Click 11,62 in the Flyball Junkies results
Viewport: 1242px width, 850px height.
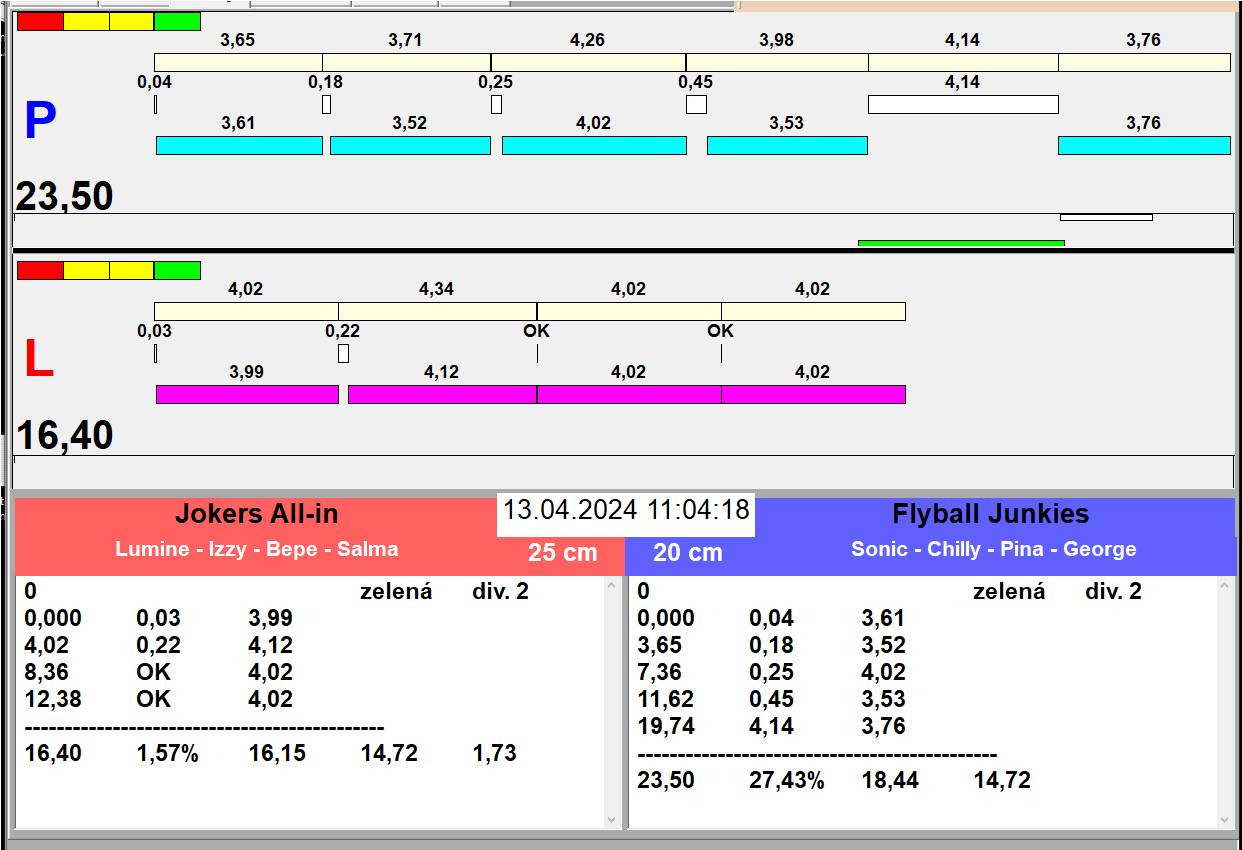tap(665, 699)
